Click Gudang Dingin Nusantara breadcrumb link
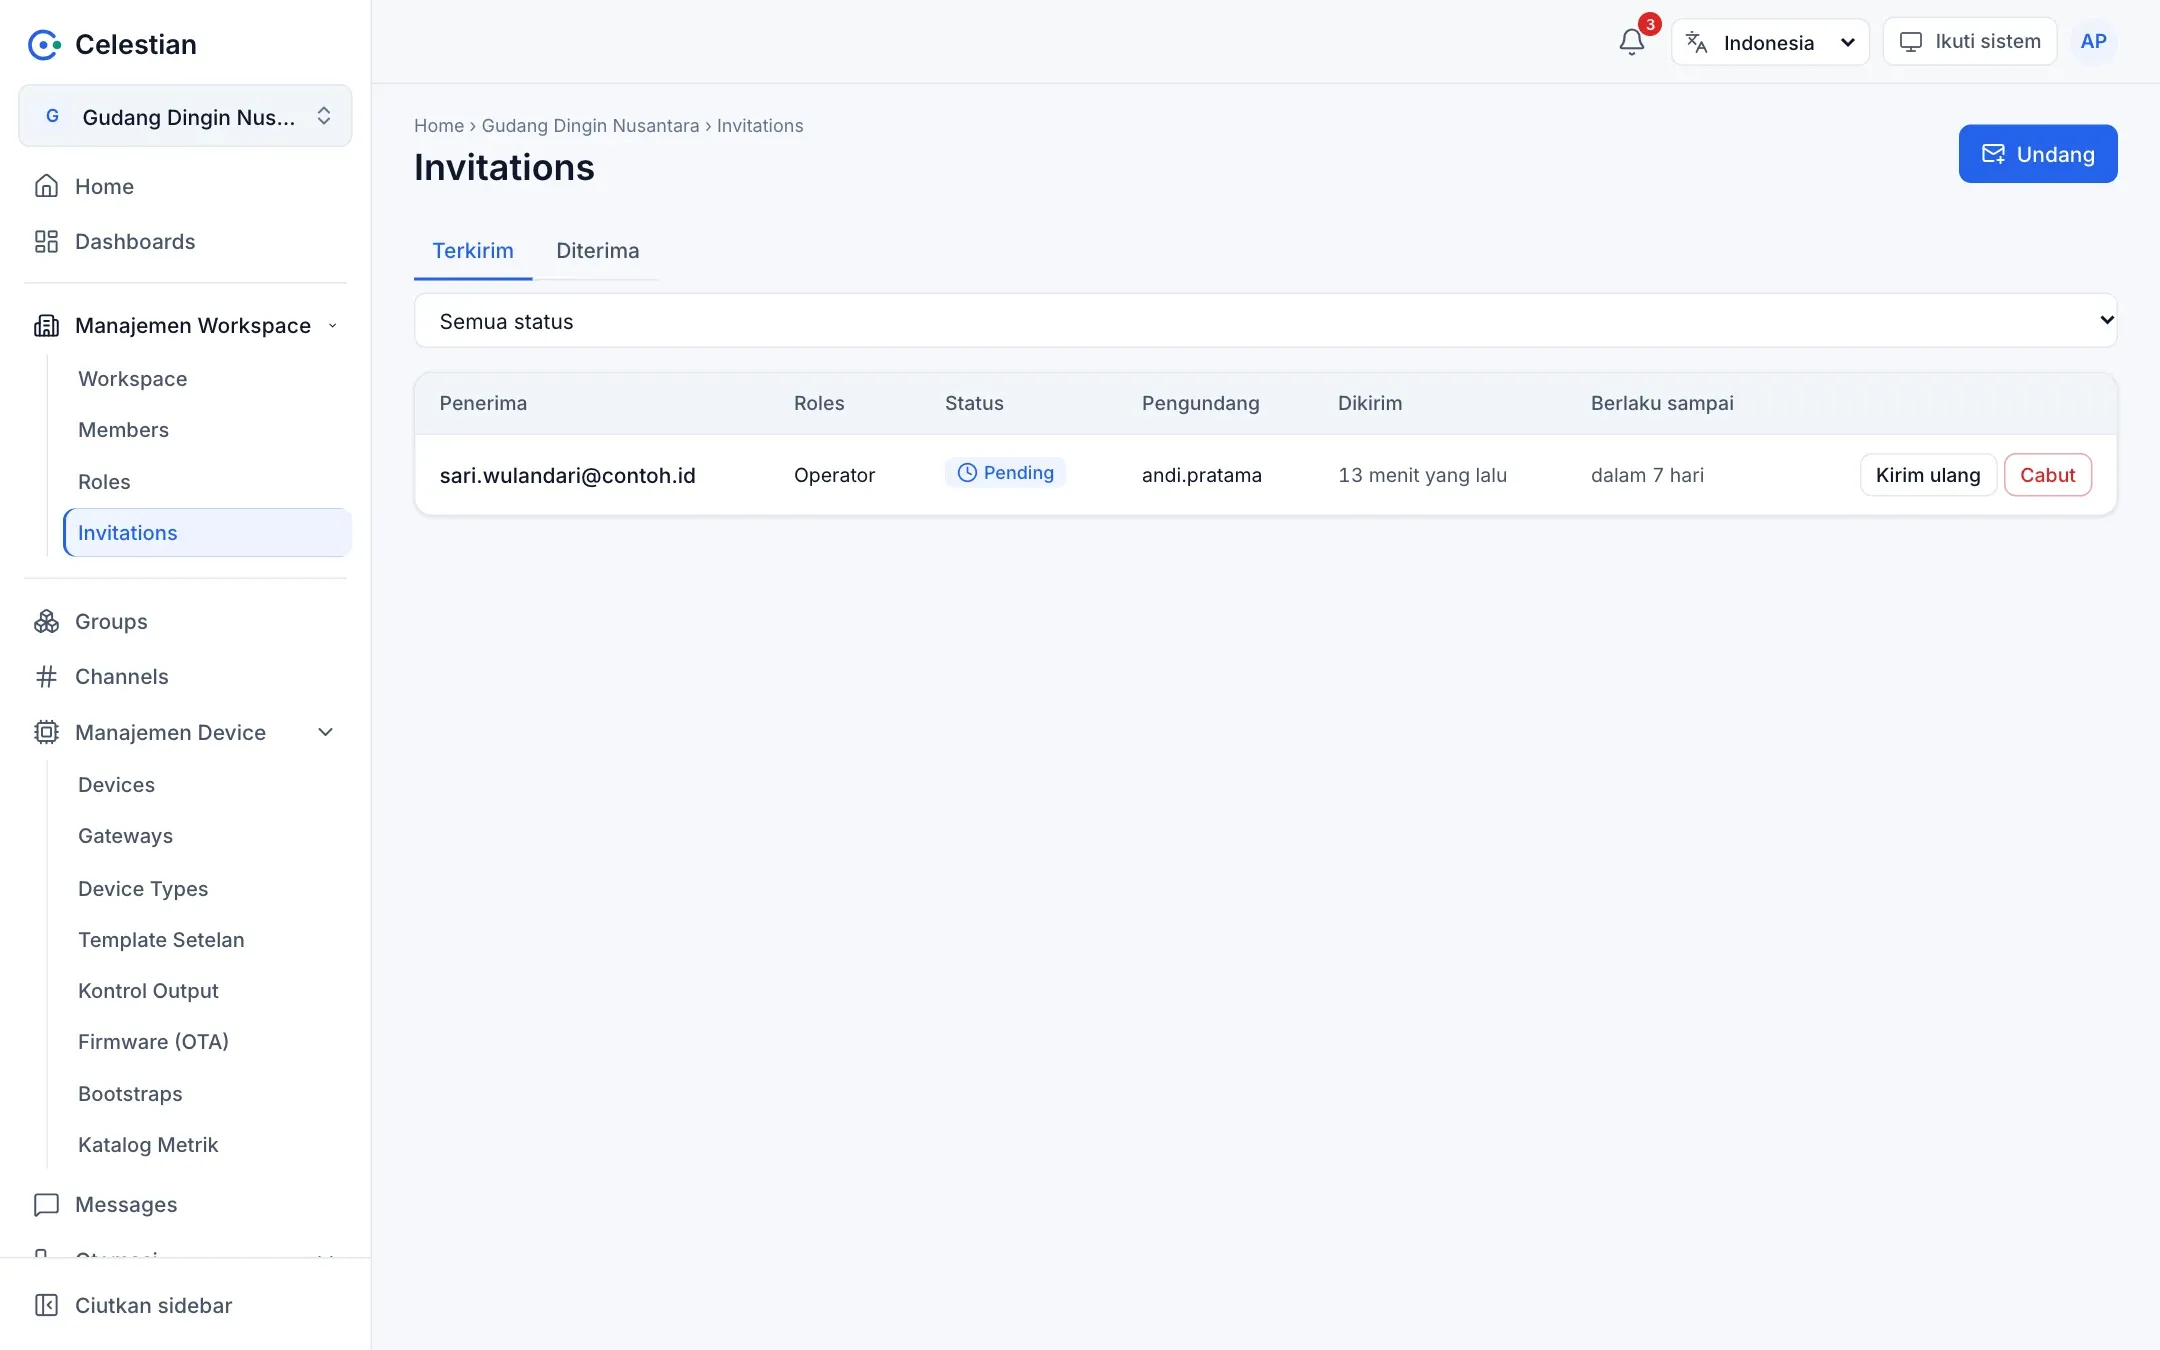 coord(590,126)
